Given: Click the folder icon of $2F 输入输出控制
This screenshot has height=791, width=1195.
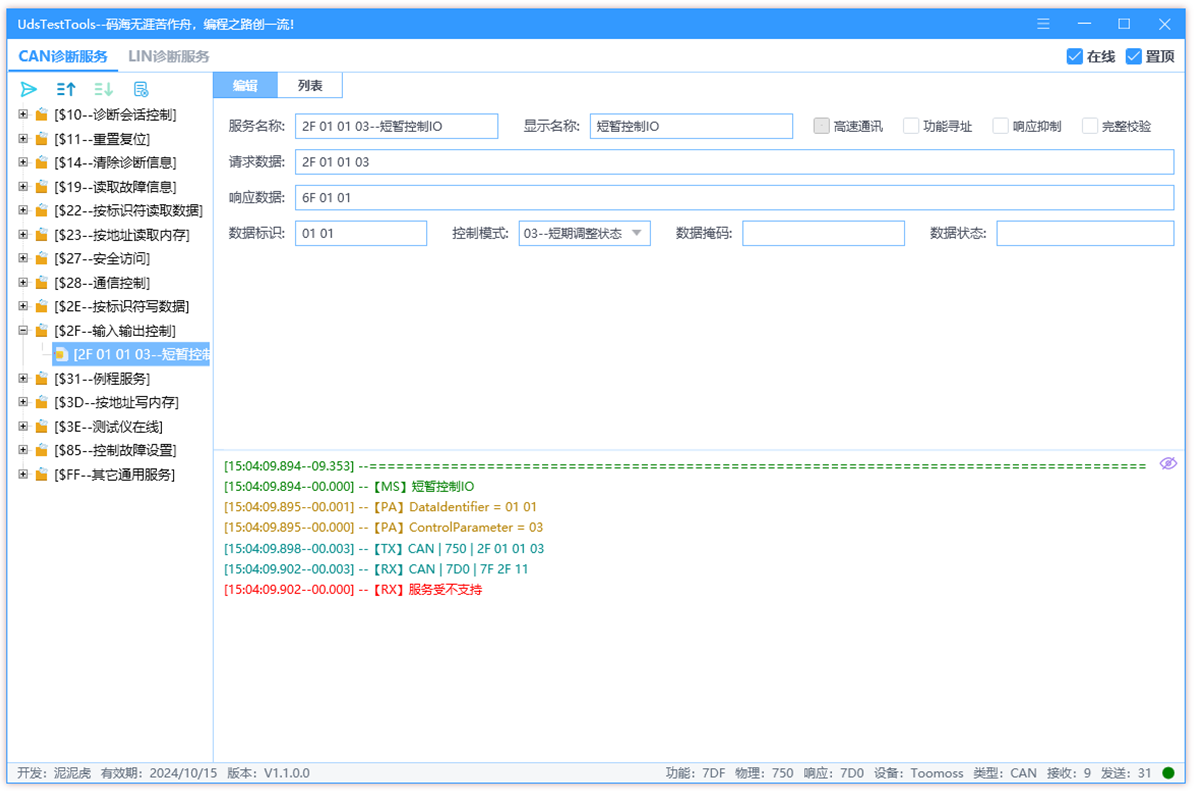Looking at the screenshot, I should [x=42, y=331].
